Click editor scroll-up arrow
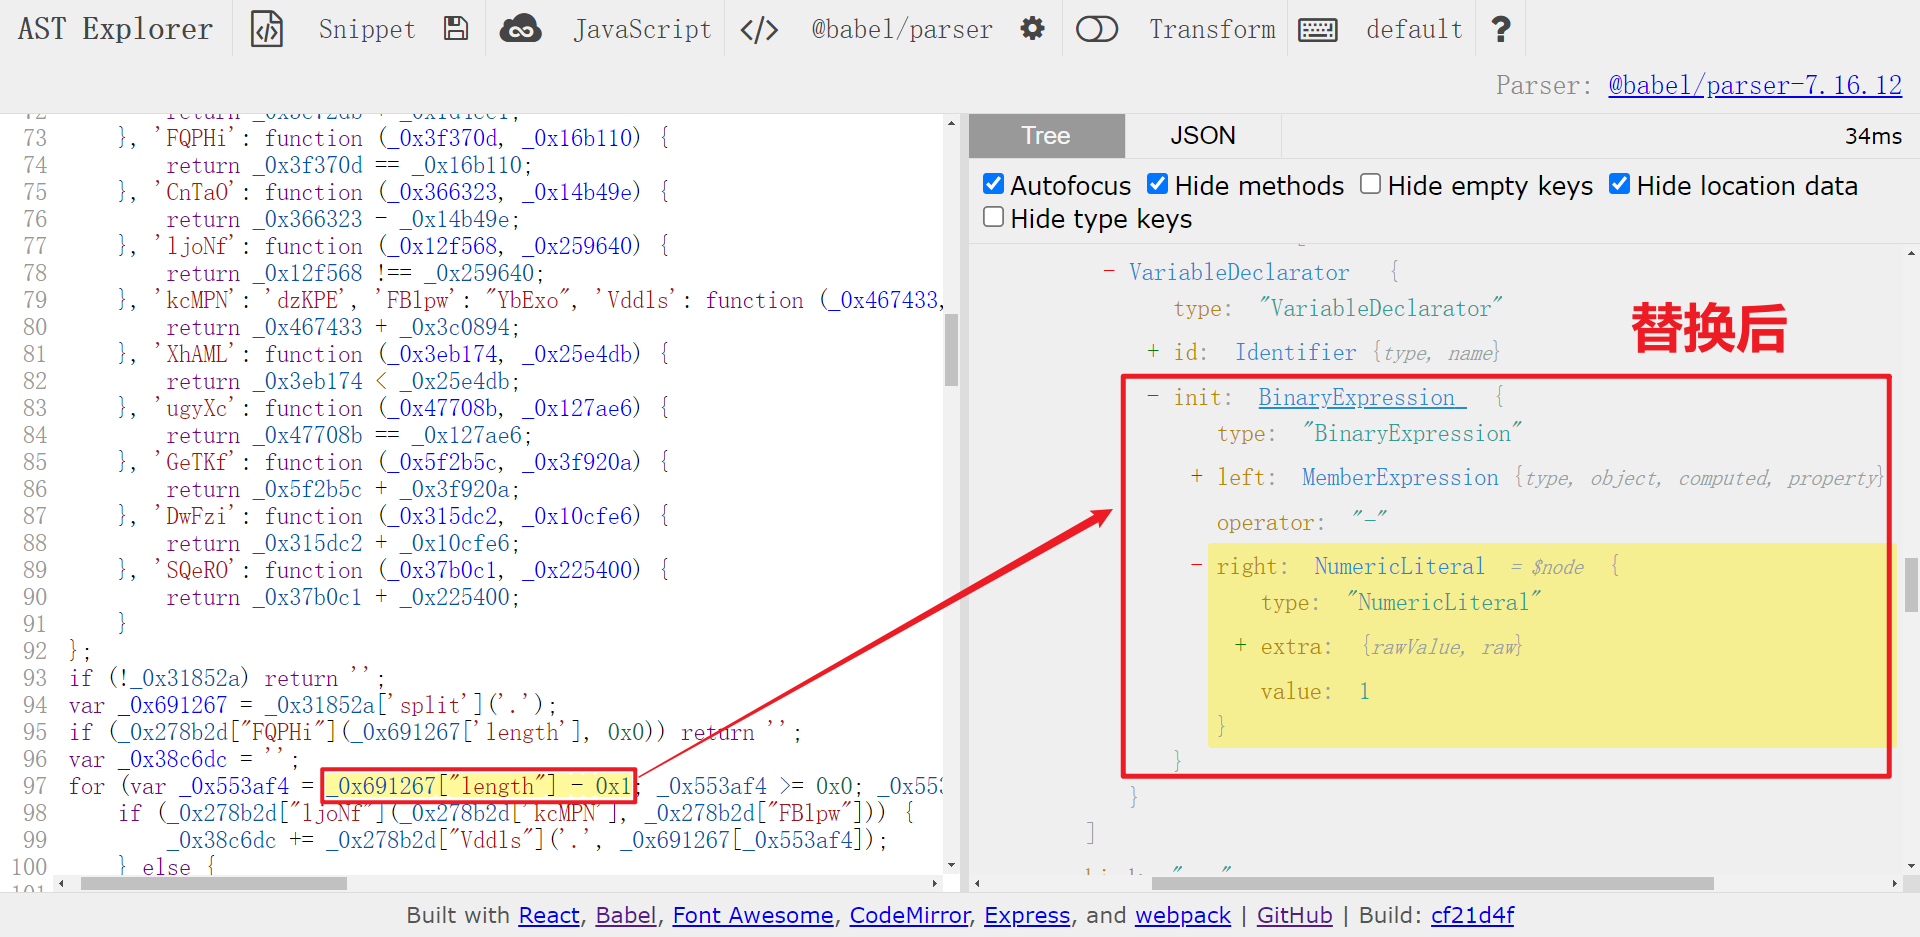1920x937 pixels. point(951,123)
